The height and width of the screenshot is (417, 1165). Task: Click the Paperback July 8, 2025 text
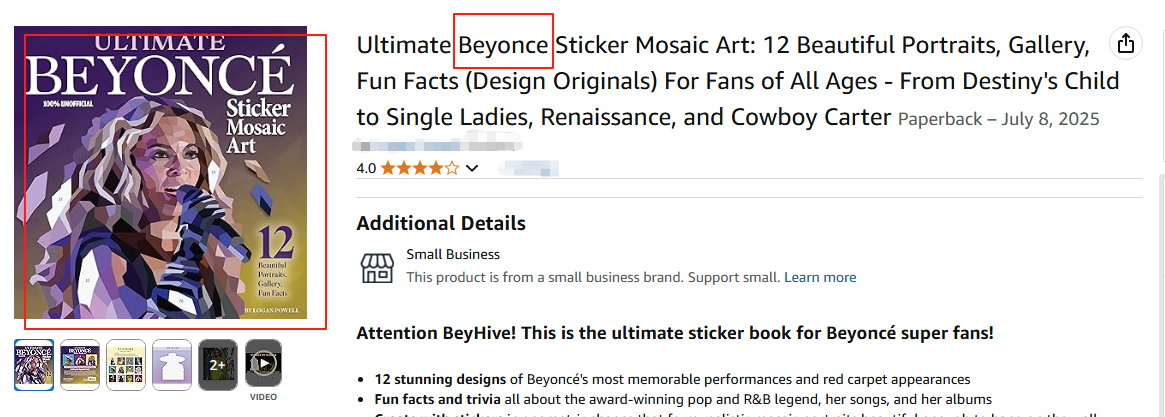click(998, 119)
